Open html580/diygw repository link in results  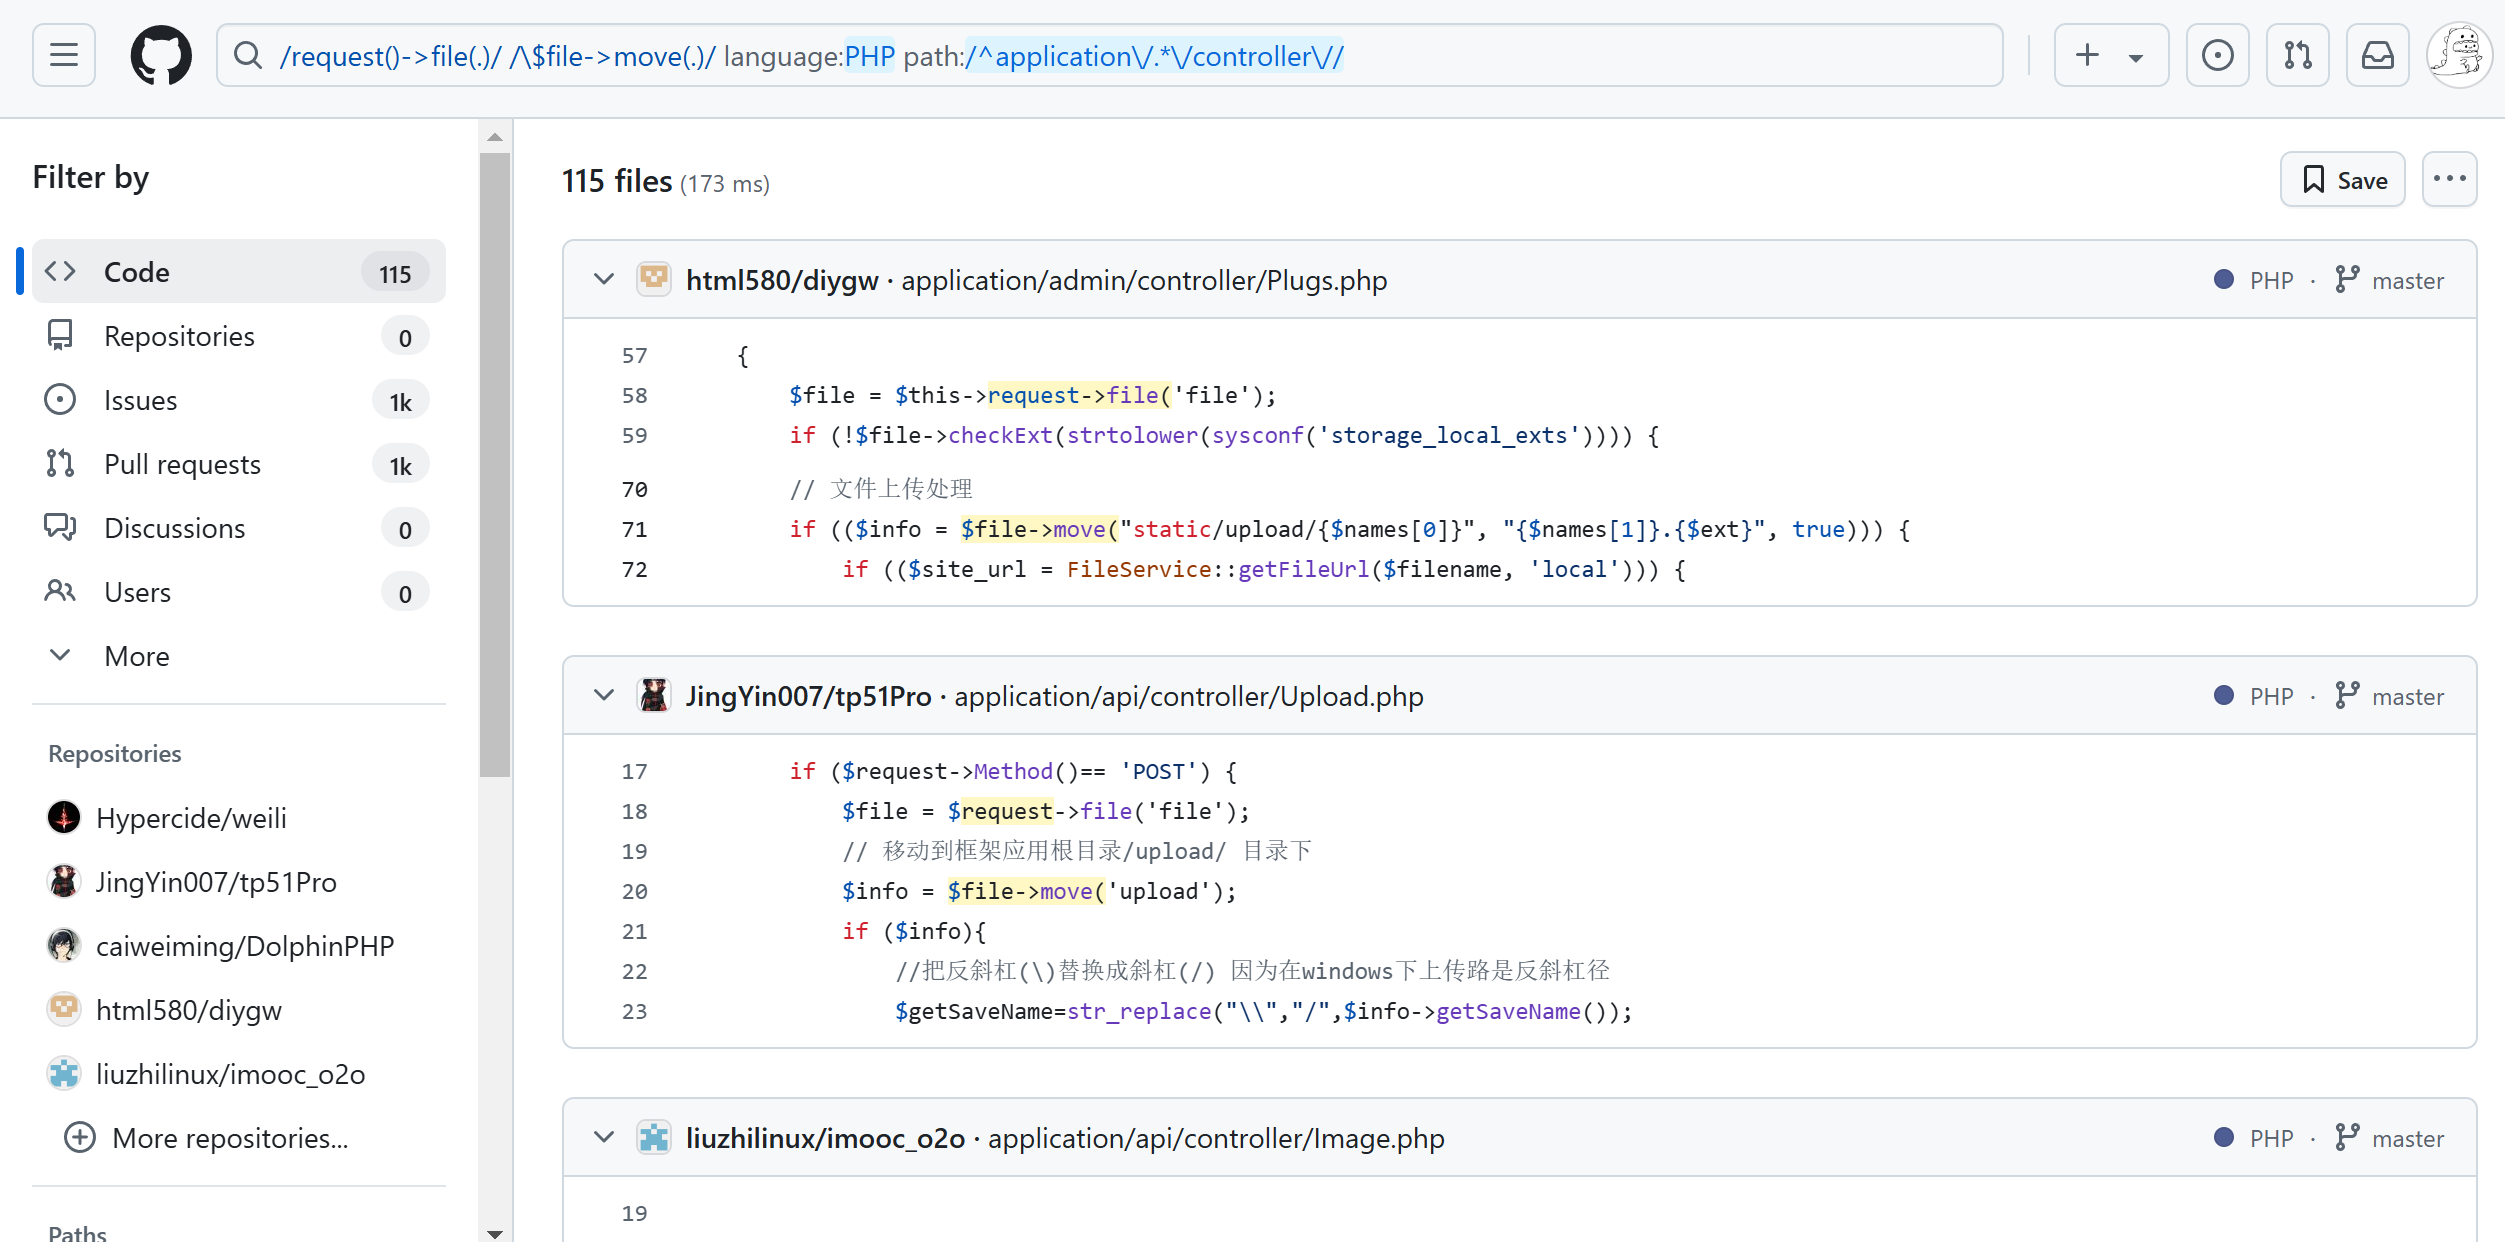pos(782,280)
